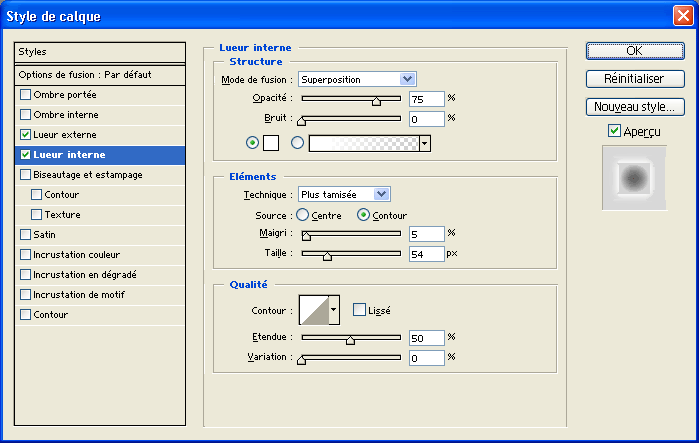Image resolution: width=699 pixels, height=443 pixels.
Task: Disable the Lueur externe checkbox
Action: point(25,134)
